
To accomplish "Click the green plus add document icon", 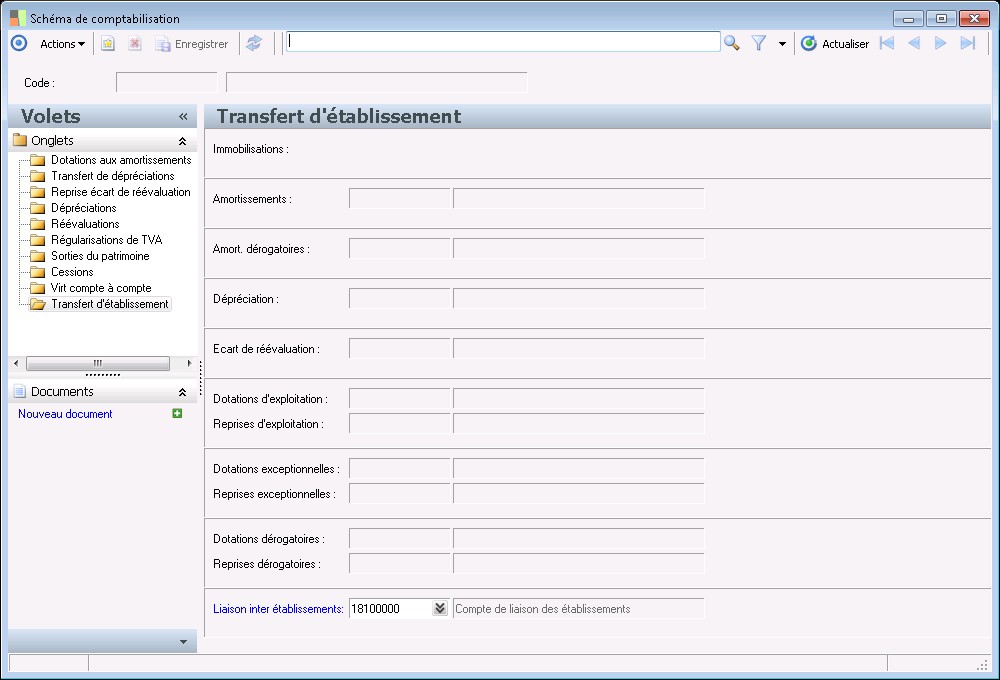I will (x=177, y=413).
